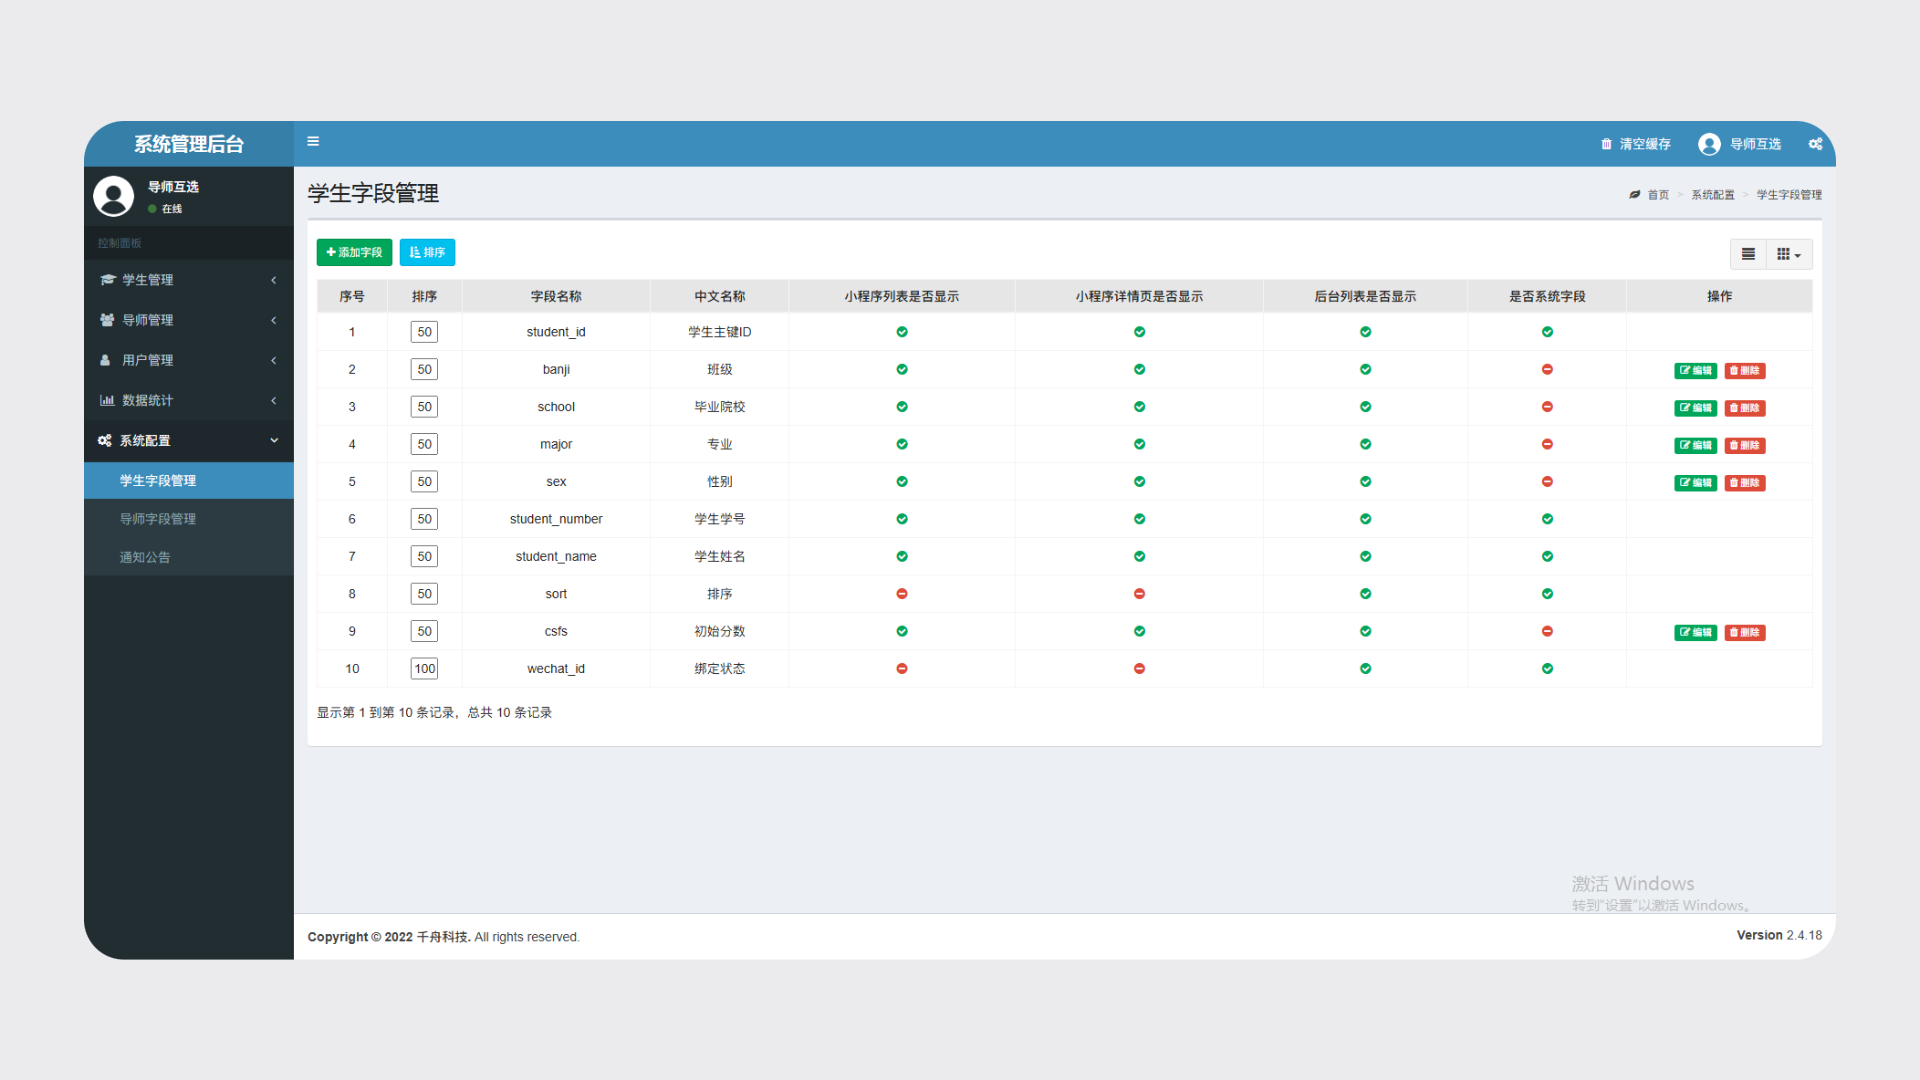Toggle wechat_id detail page display status

point(1139,669)
